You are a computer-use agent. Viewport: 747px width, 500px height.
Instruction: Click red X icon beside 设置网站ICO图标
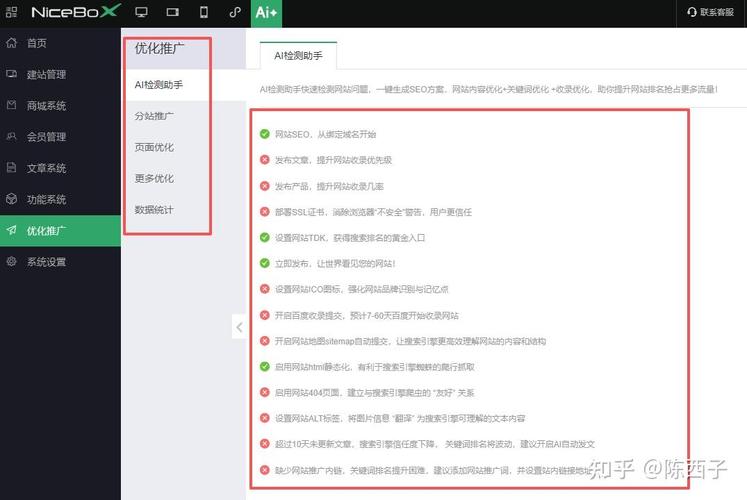click(x=265, y=289)
